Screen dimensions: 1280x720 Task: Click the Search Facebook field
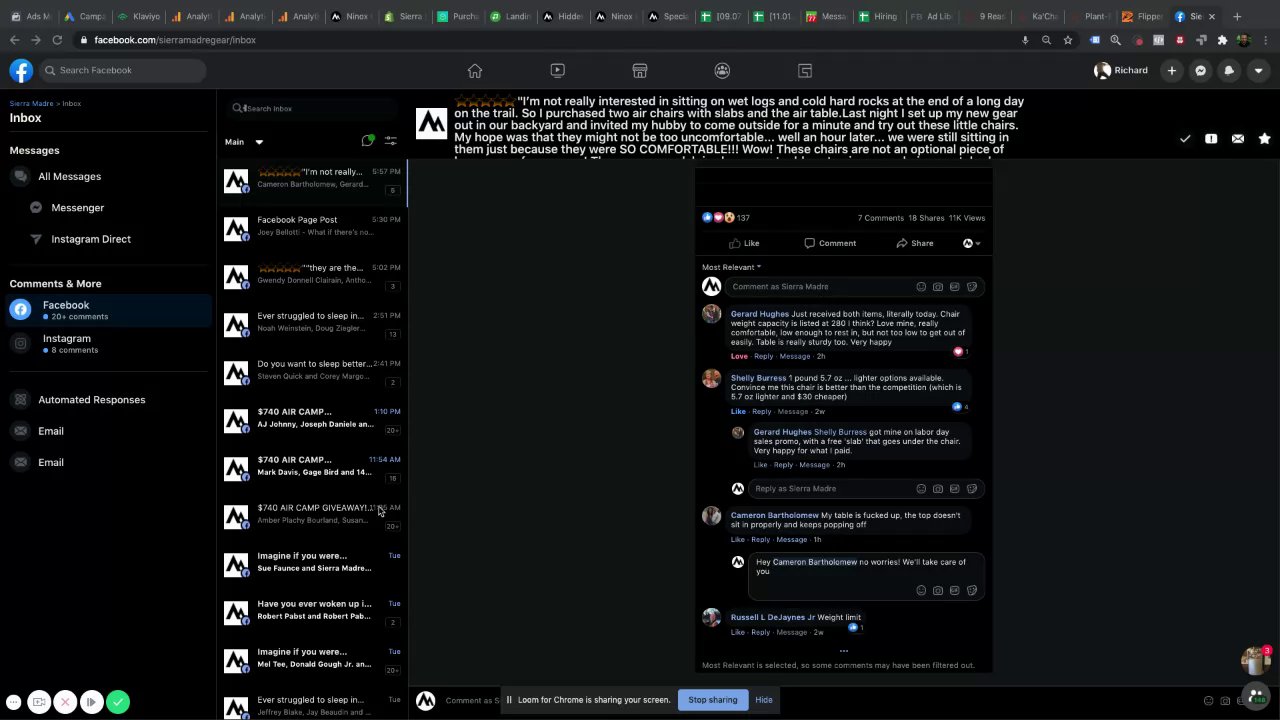(x=123, y=70)
